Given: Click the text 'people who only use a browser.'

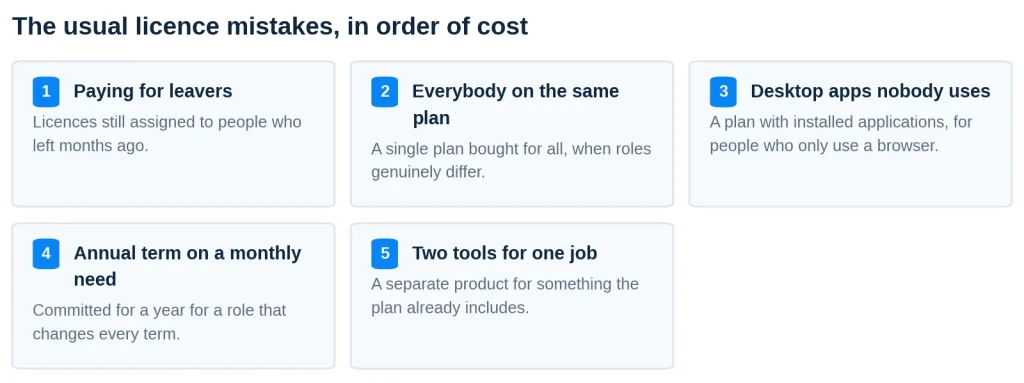Looking at the screenshot, I should coord(824,145).
